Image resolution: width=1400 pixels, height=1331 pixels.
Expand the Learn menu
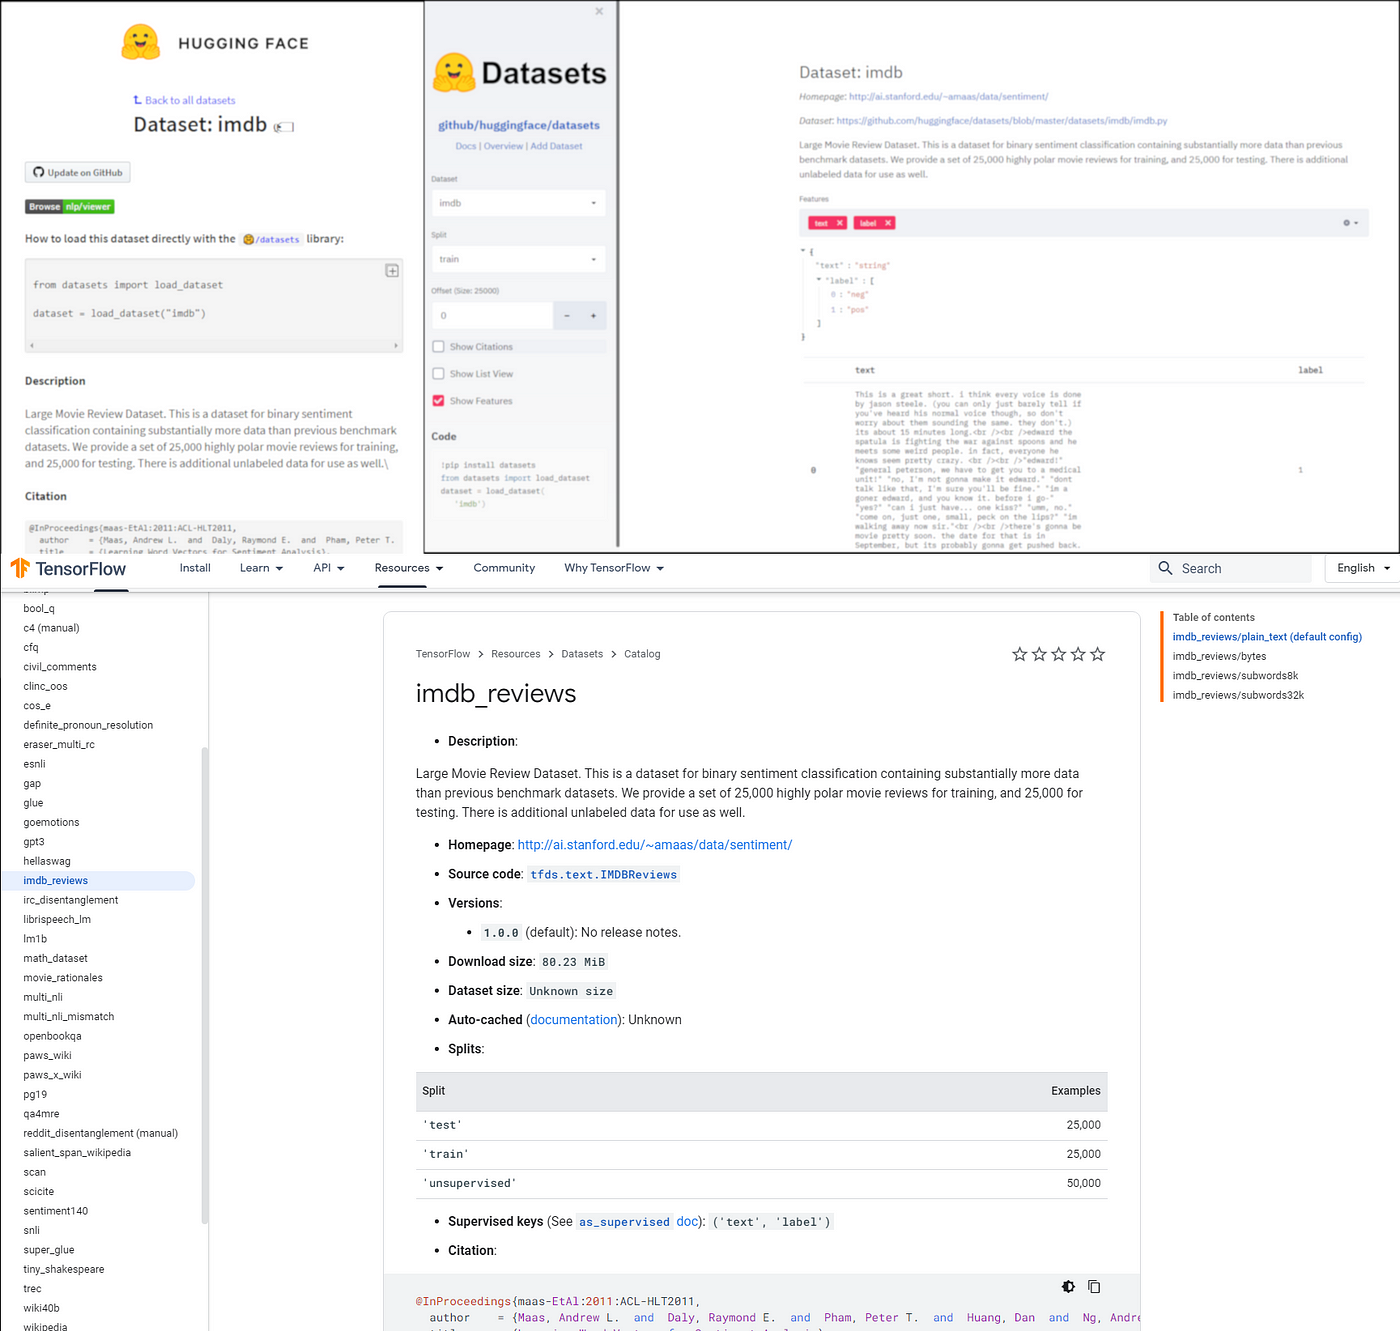tap(261, 568)
